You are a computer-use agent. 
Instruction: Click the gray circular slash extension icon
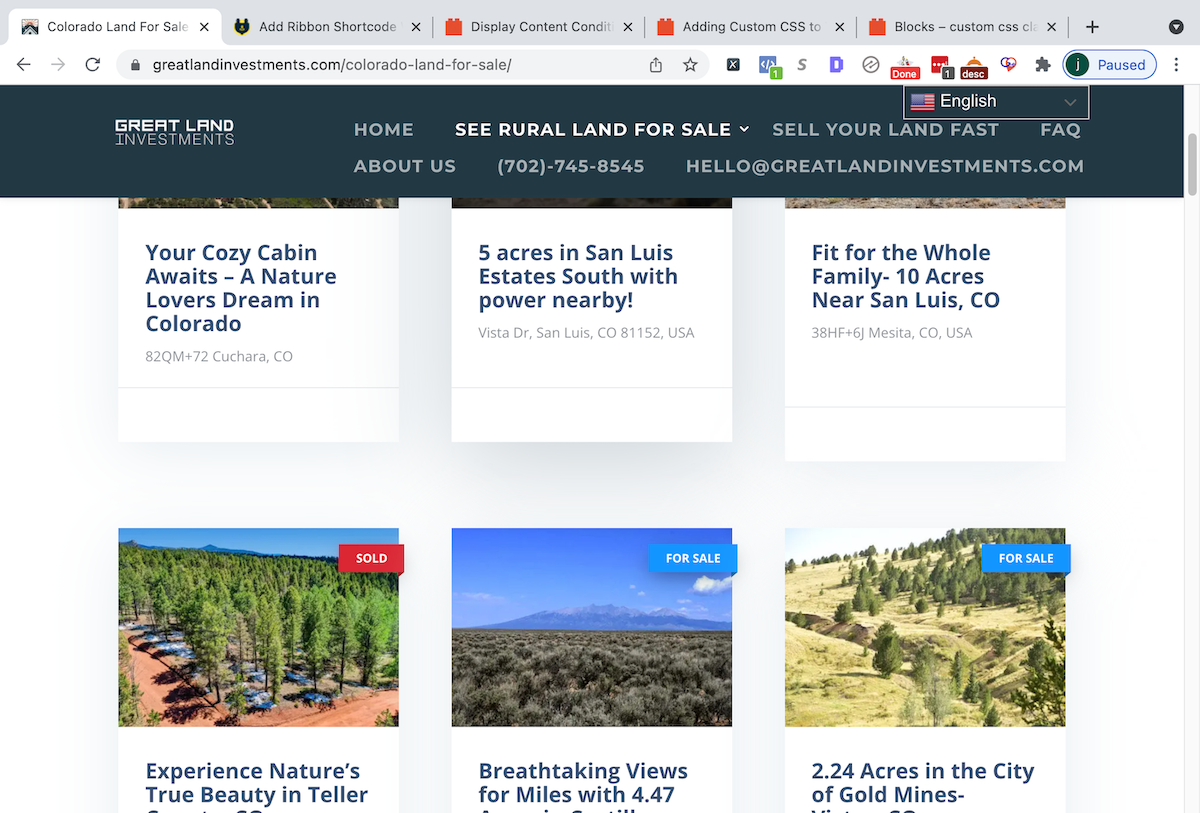click(870, 65)
